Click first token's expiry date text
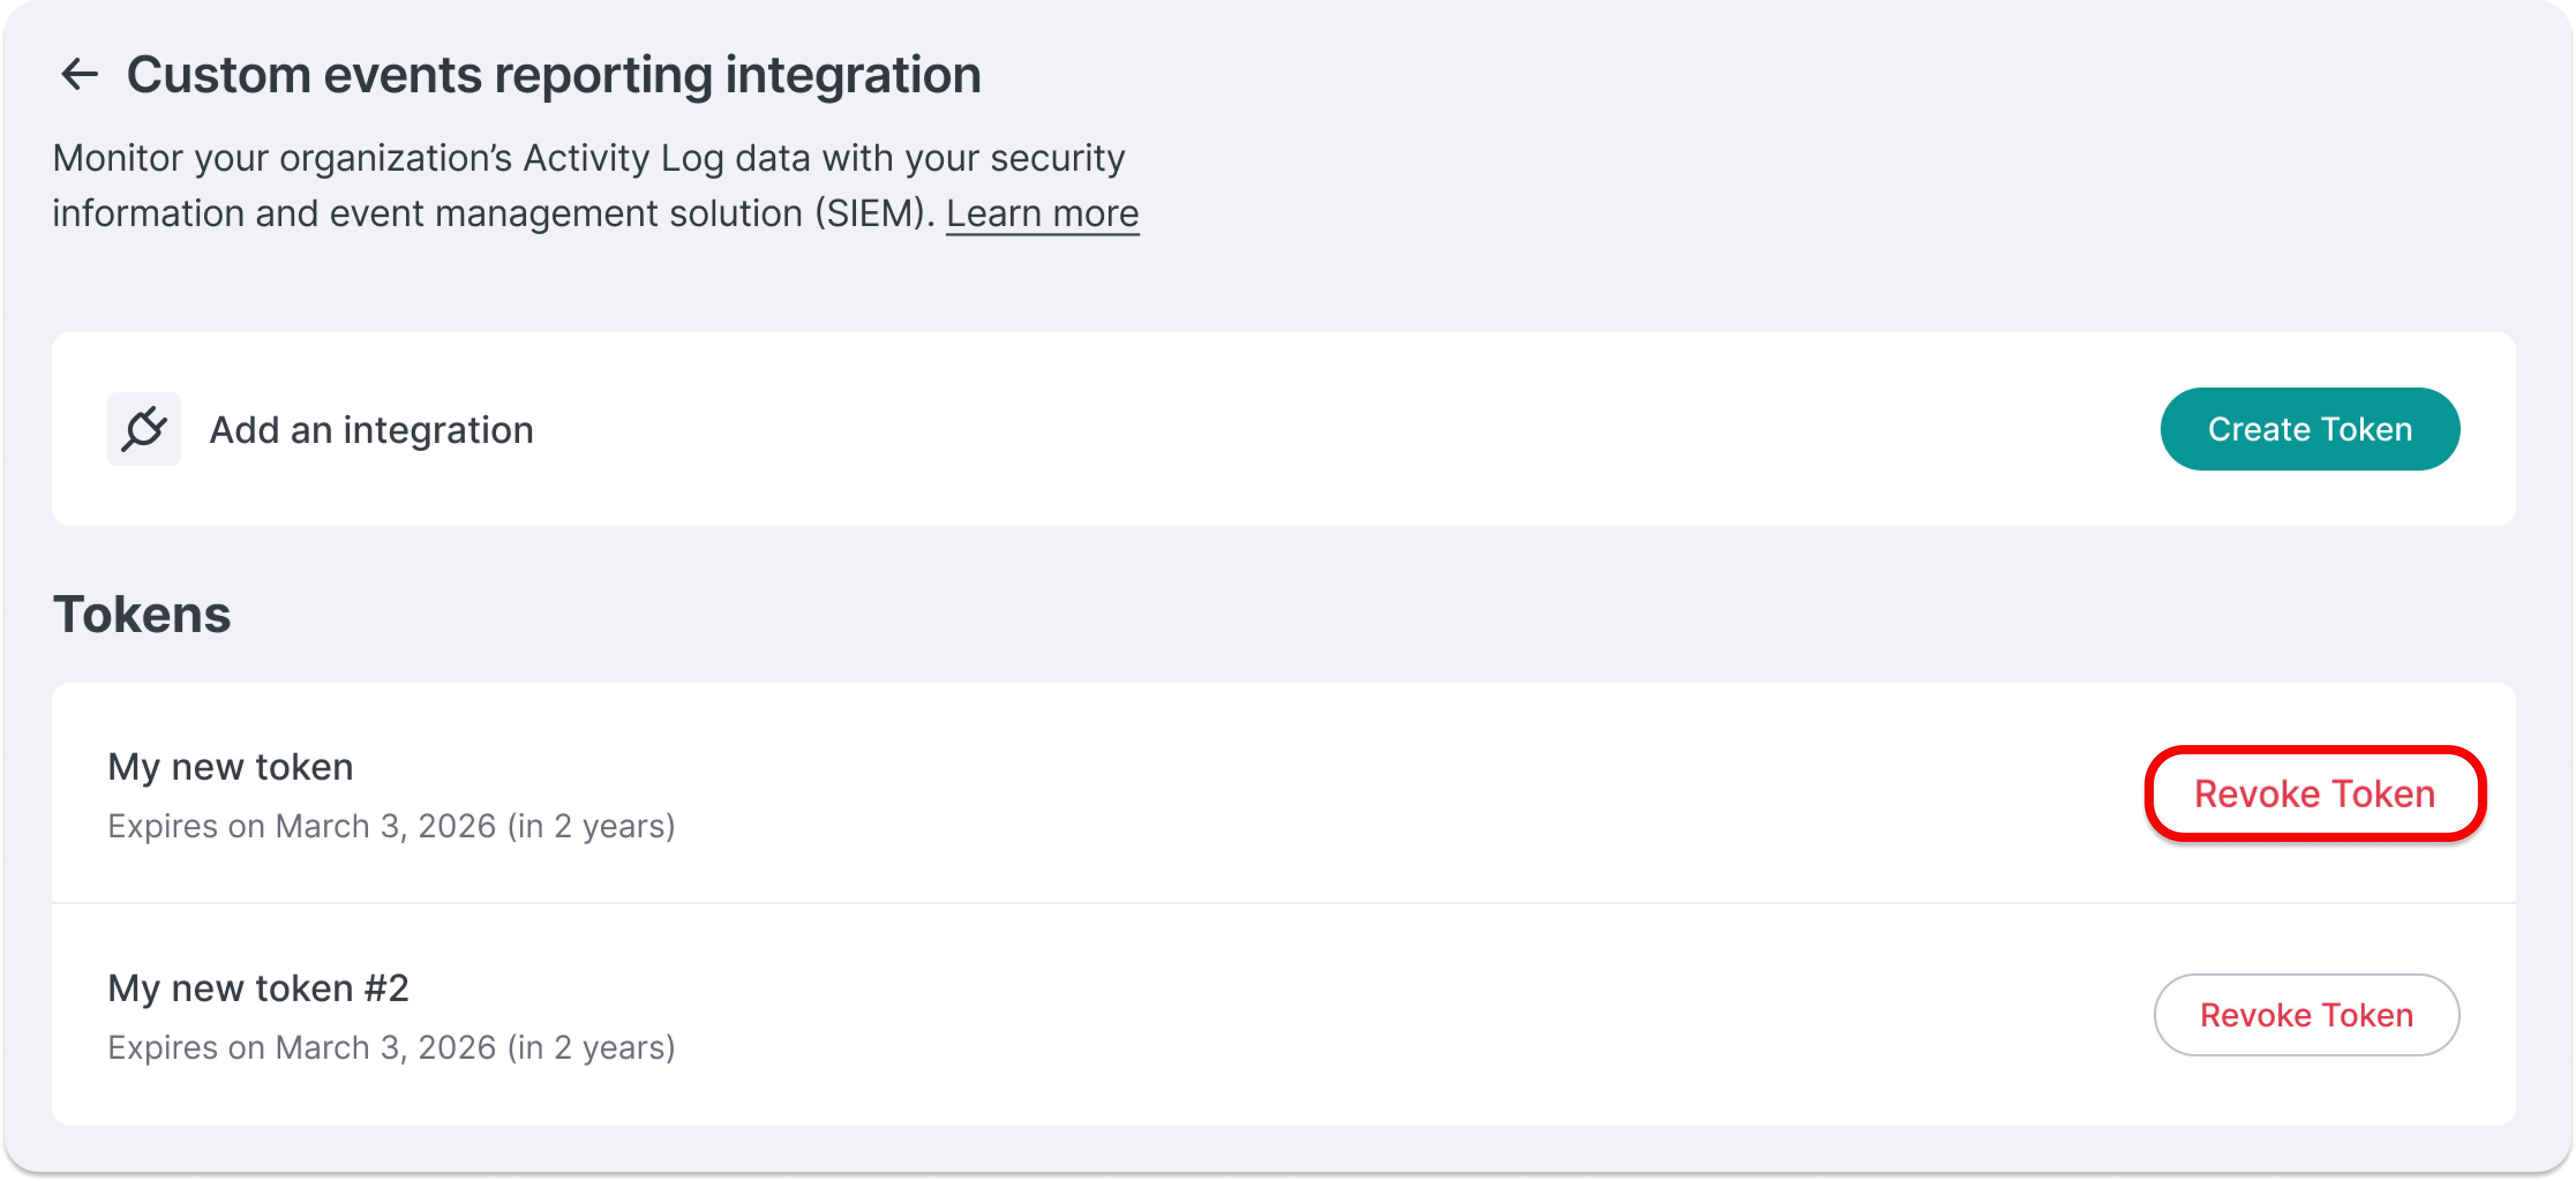This screenshot has width=2576, height=1181. (391, 826)
